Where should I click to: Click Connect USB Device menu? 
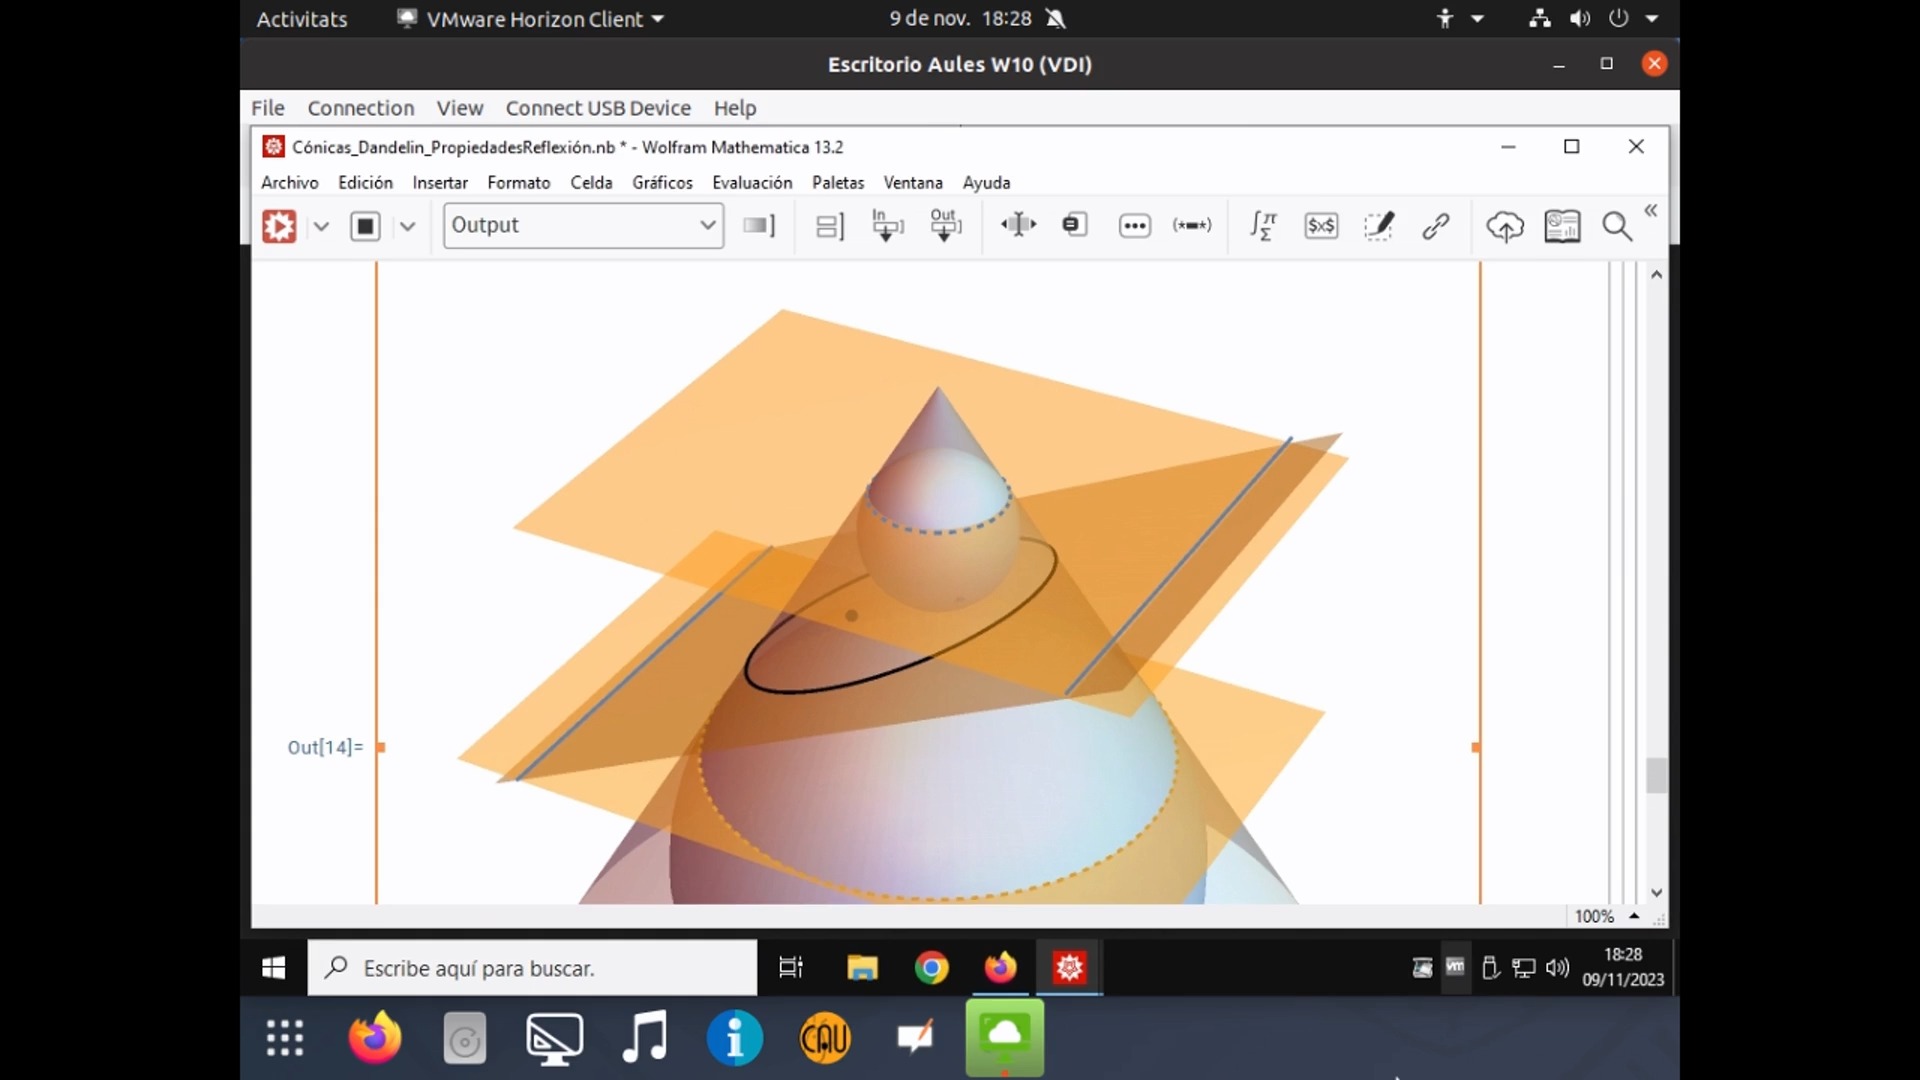tap(598, 108)
